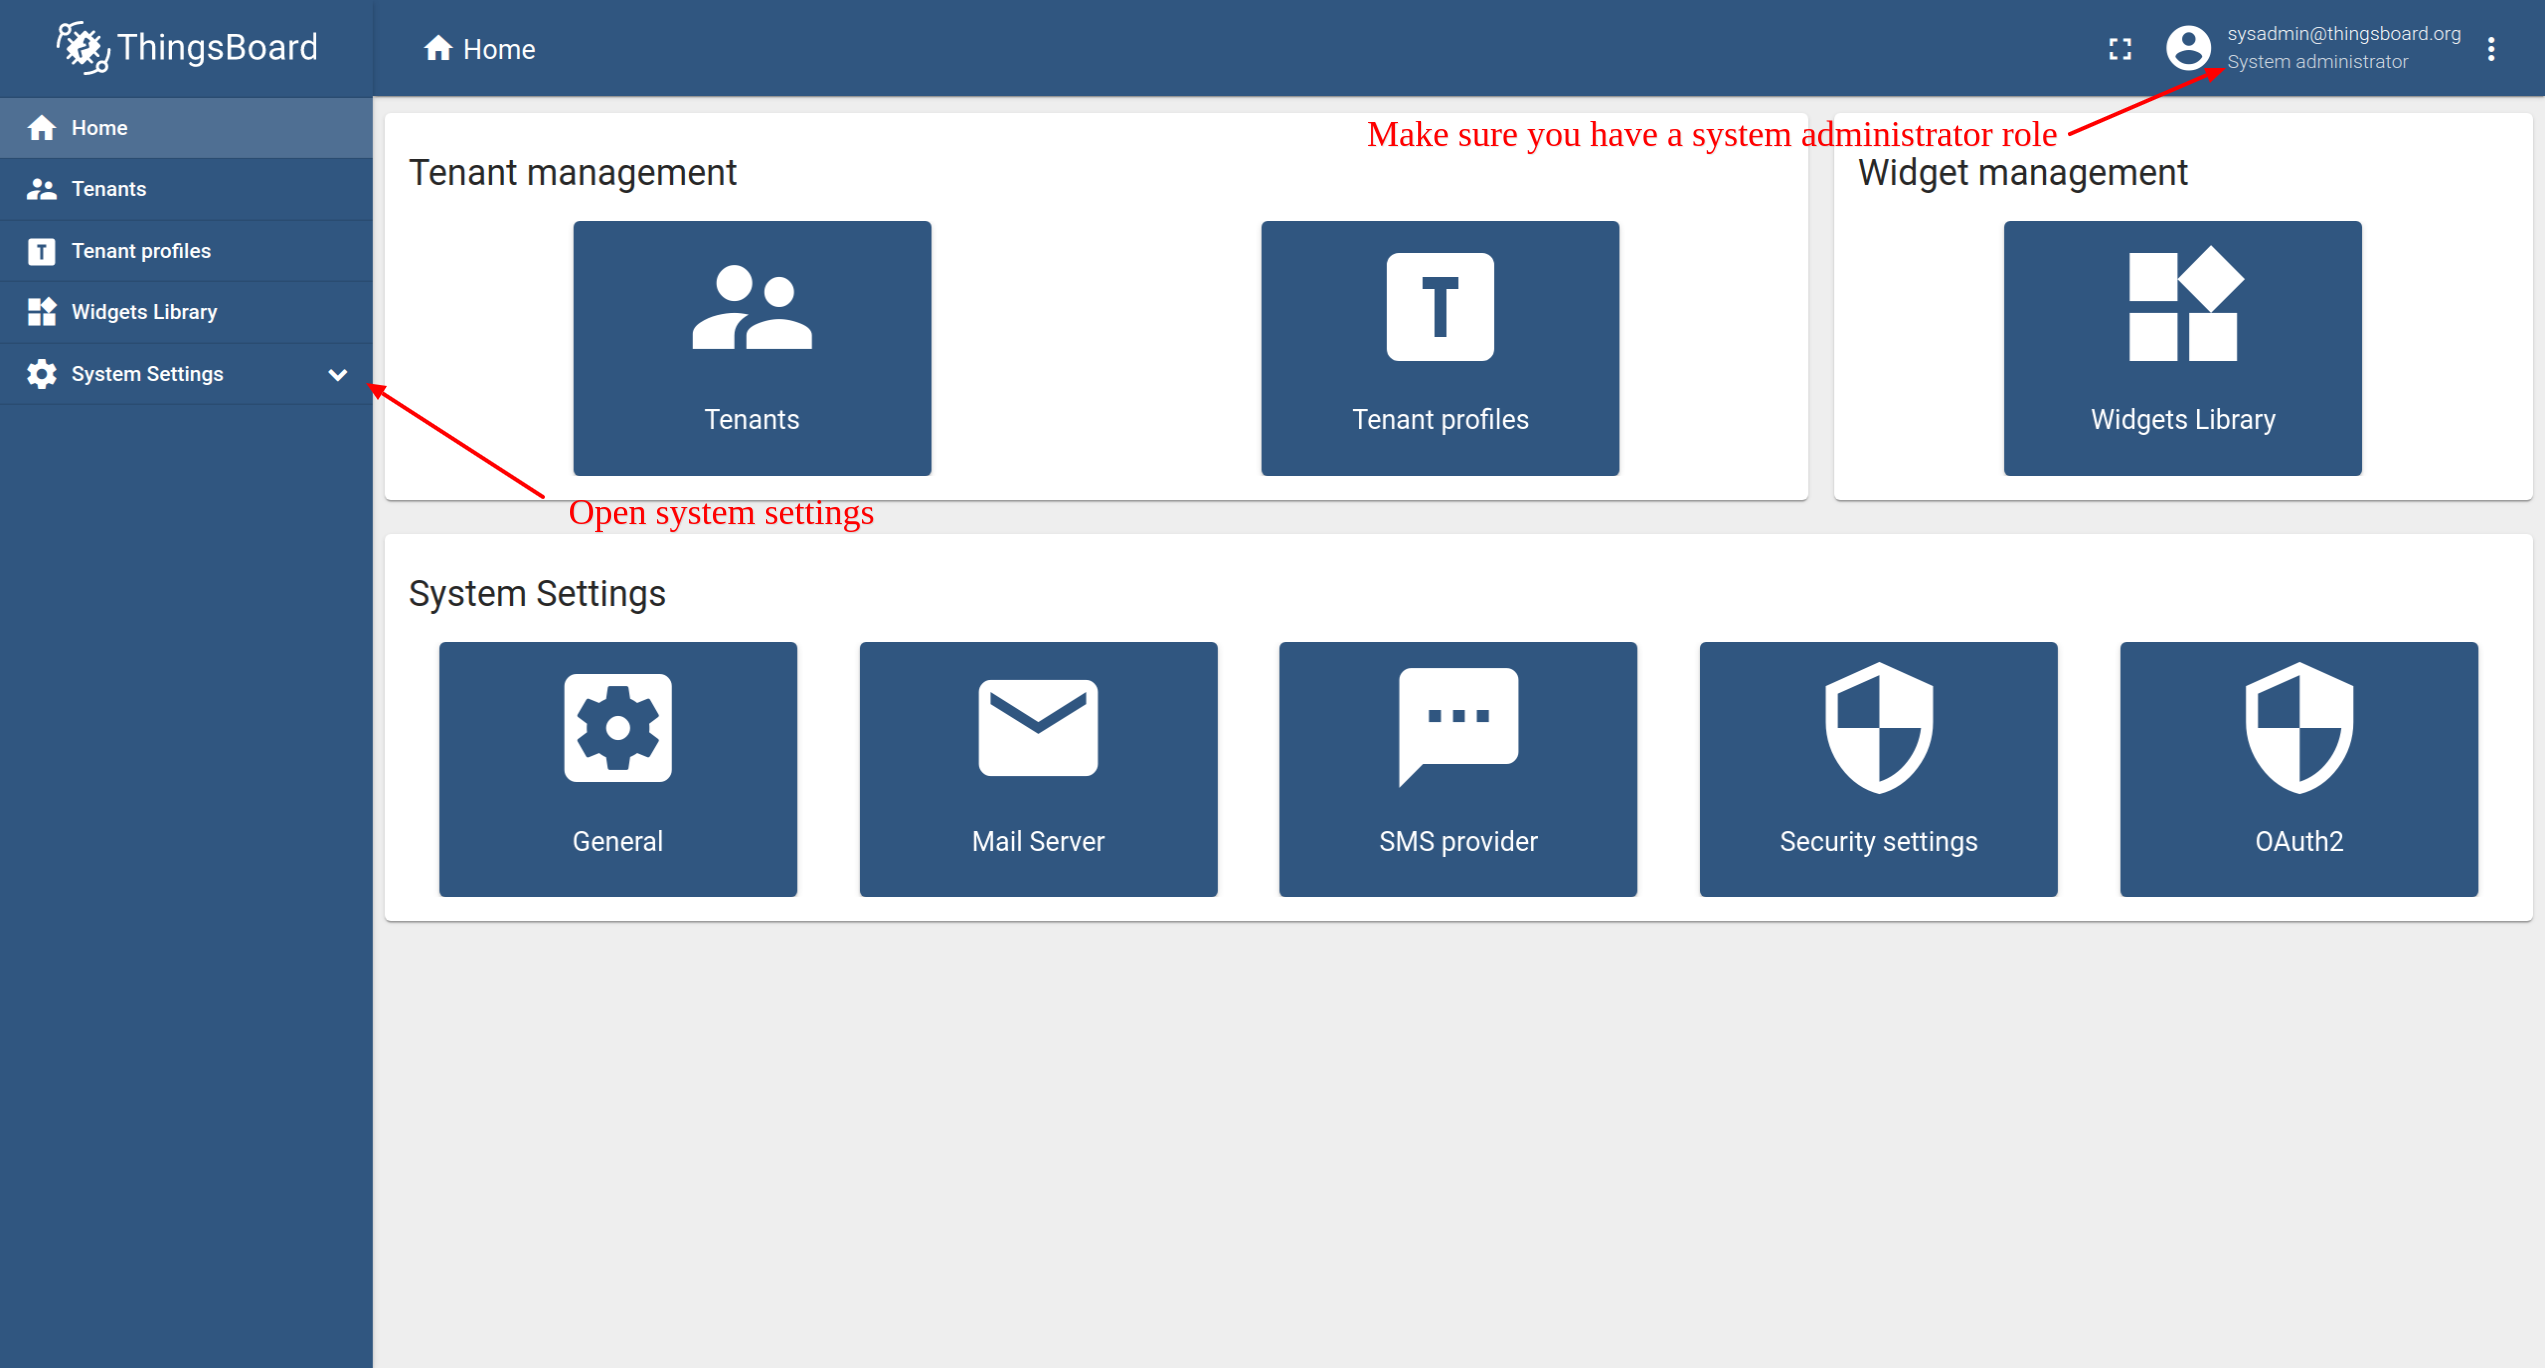The width and height of the screenshot is (2545, 1368).
Task: Toggle fullscreen mode icon
Action: point(2119,49)
